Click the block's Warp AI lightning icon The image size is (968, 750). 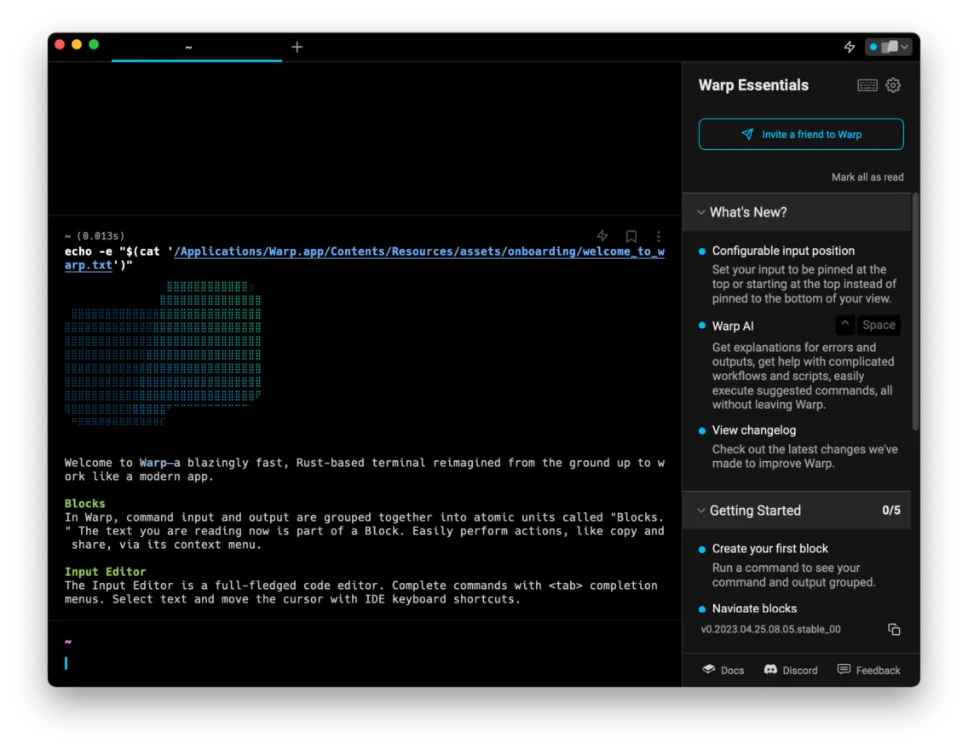603,236
